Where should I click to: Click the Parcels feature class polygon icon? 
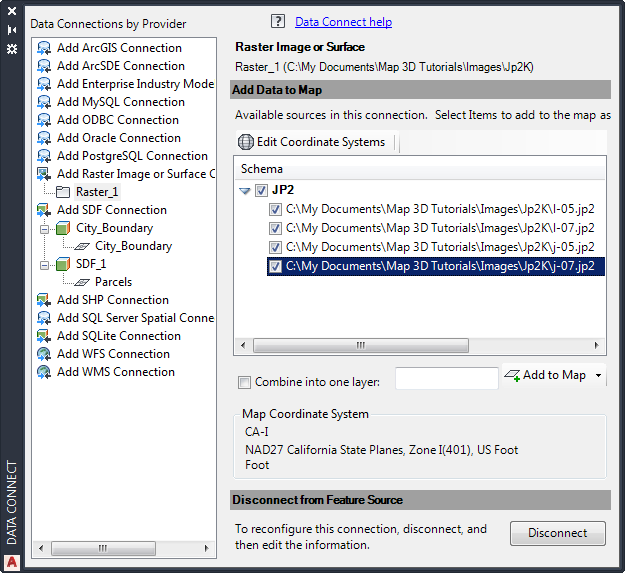click(82, 283)
